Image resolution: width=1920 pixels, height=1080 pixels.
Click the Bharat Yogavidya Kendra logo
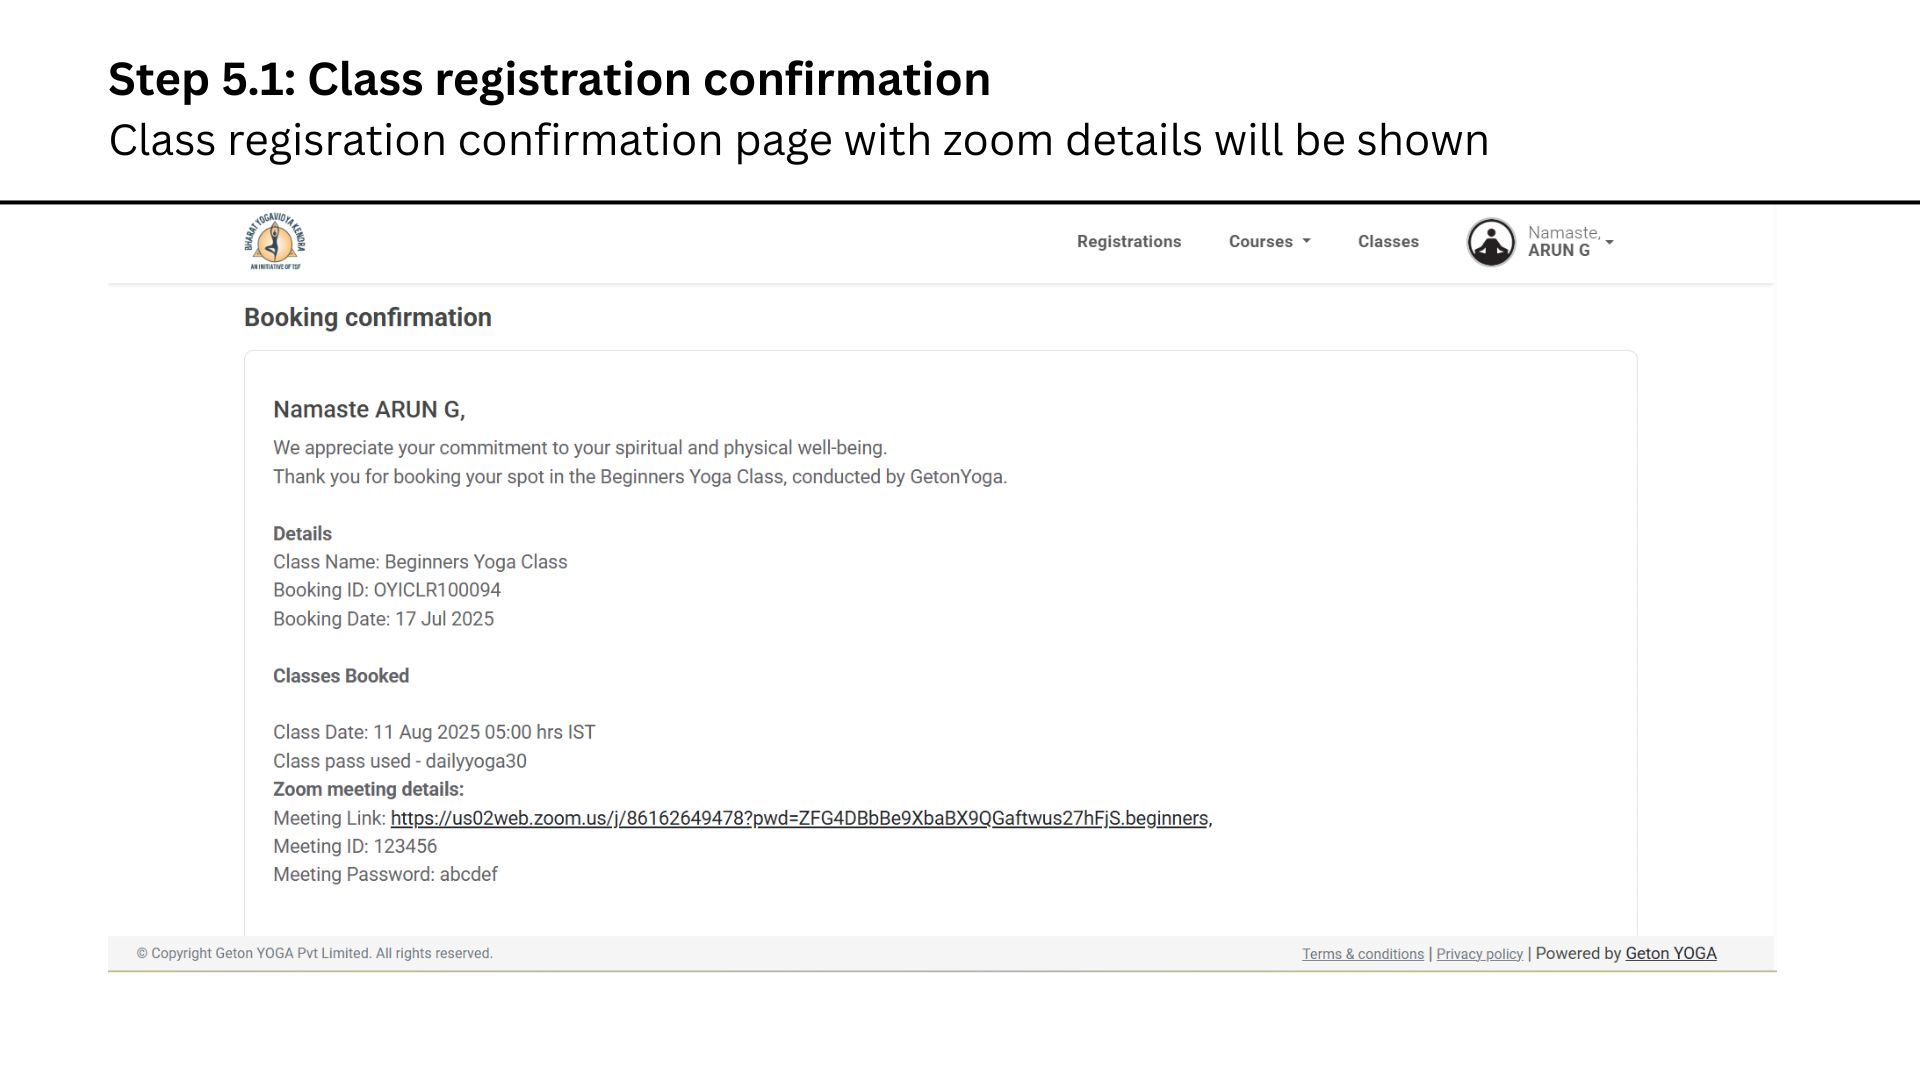tap(275, 241)
